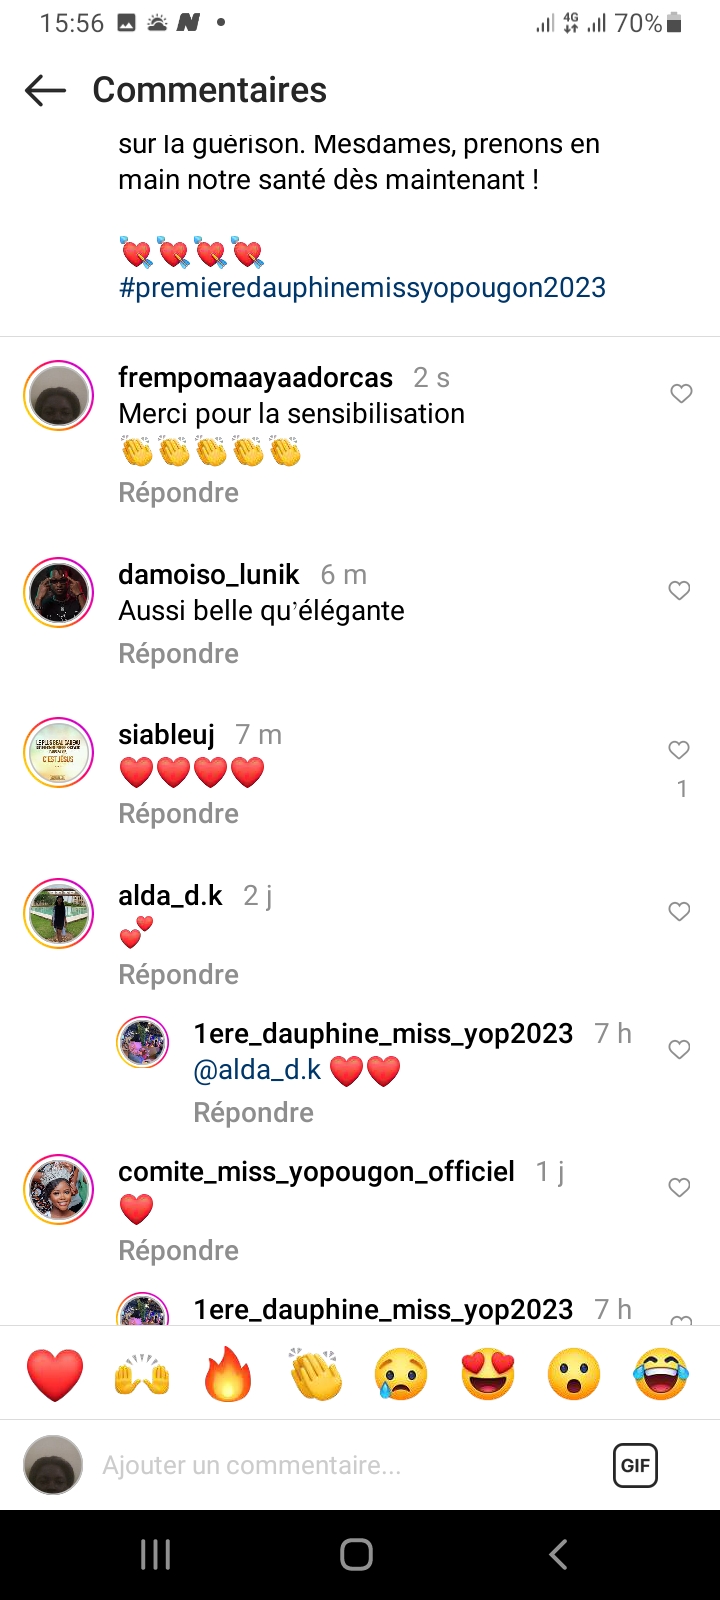Like damoiso_lunik's comment with the heart

click(x=680, y=591)
